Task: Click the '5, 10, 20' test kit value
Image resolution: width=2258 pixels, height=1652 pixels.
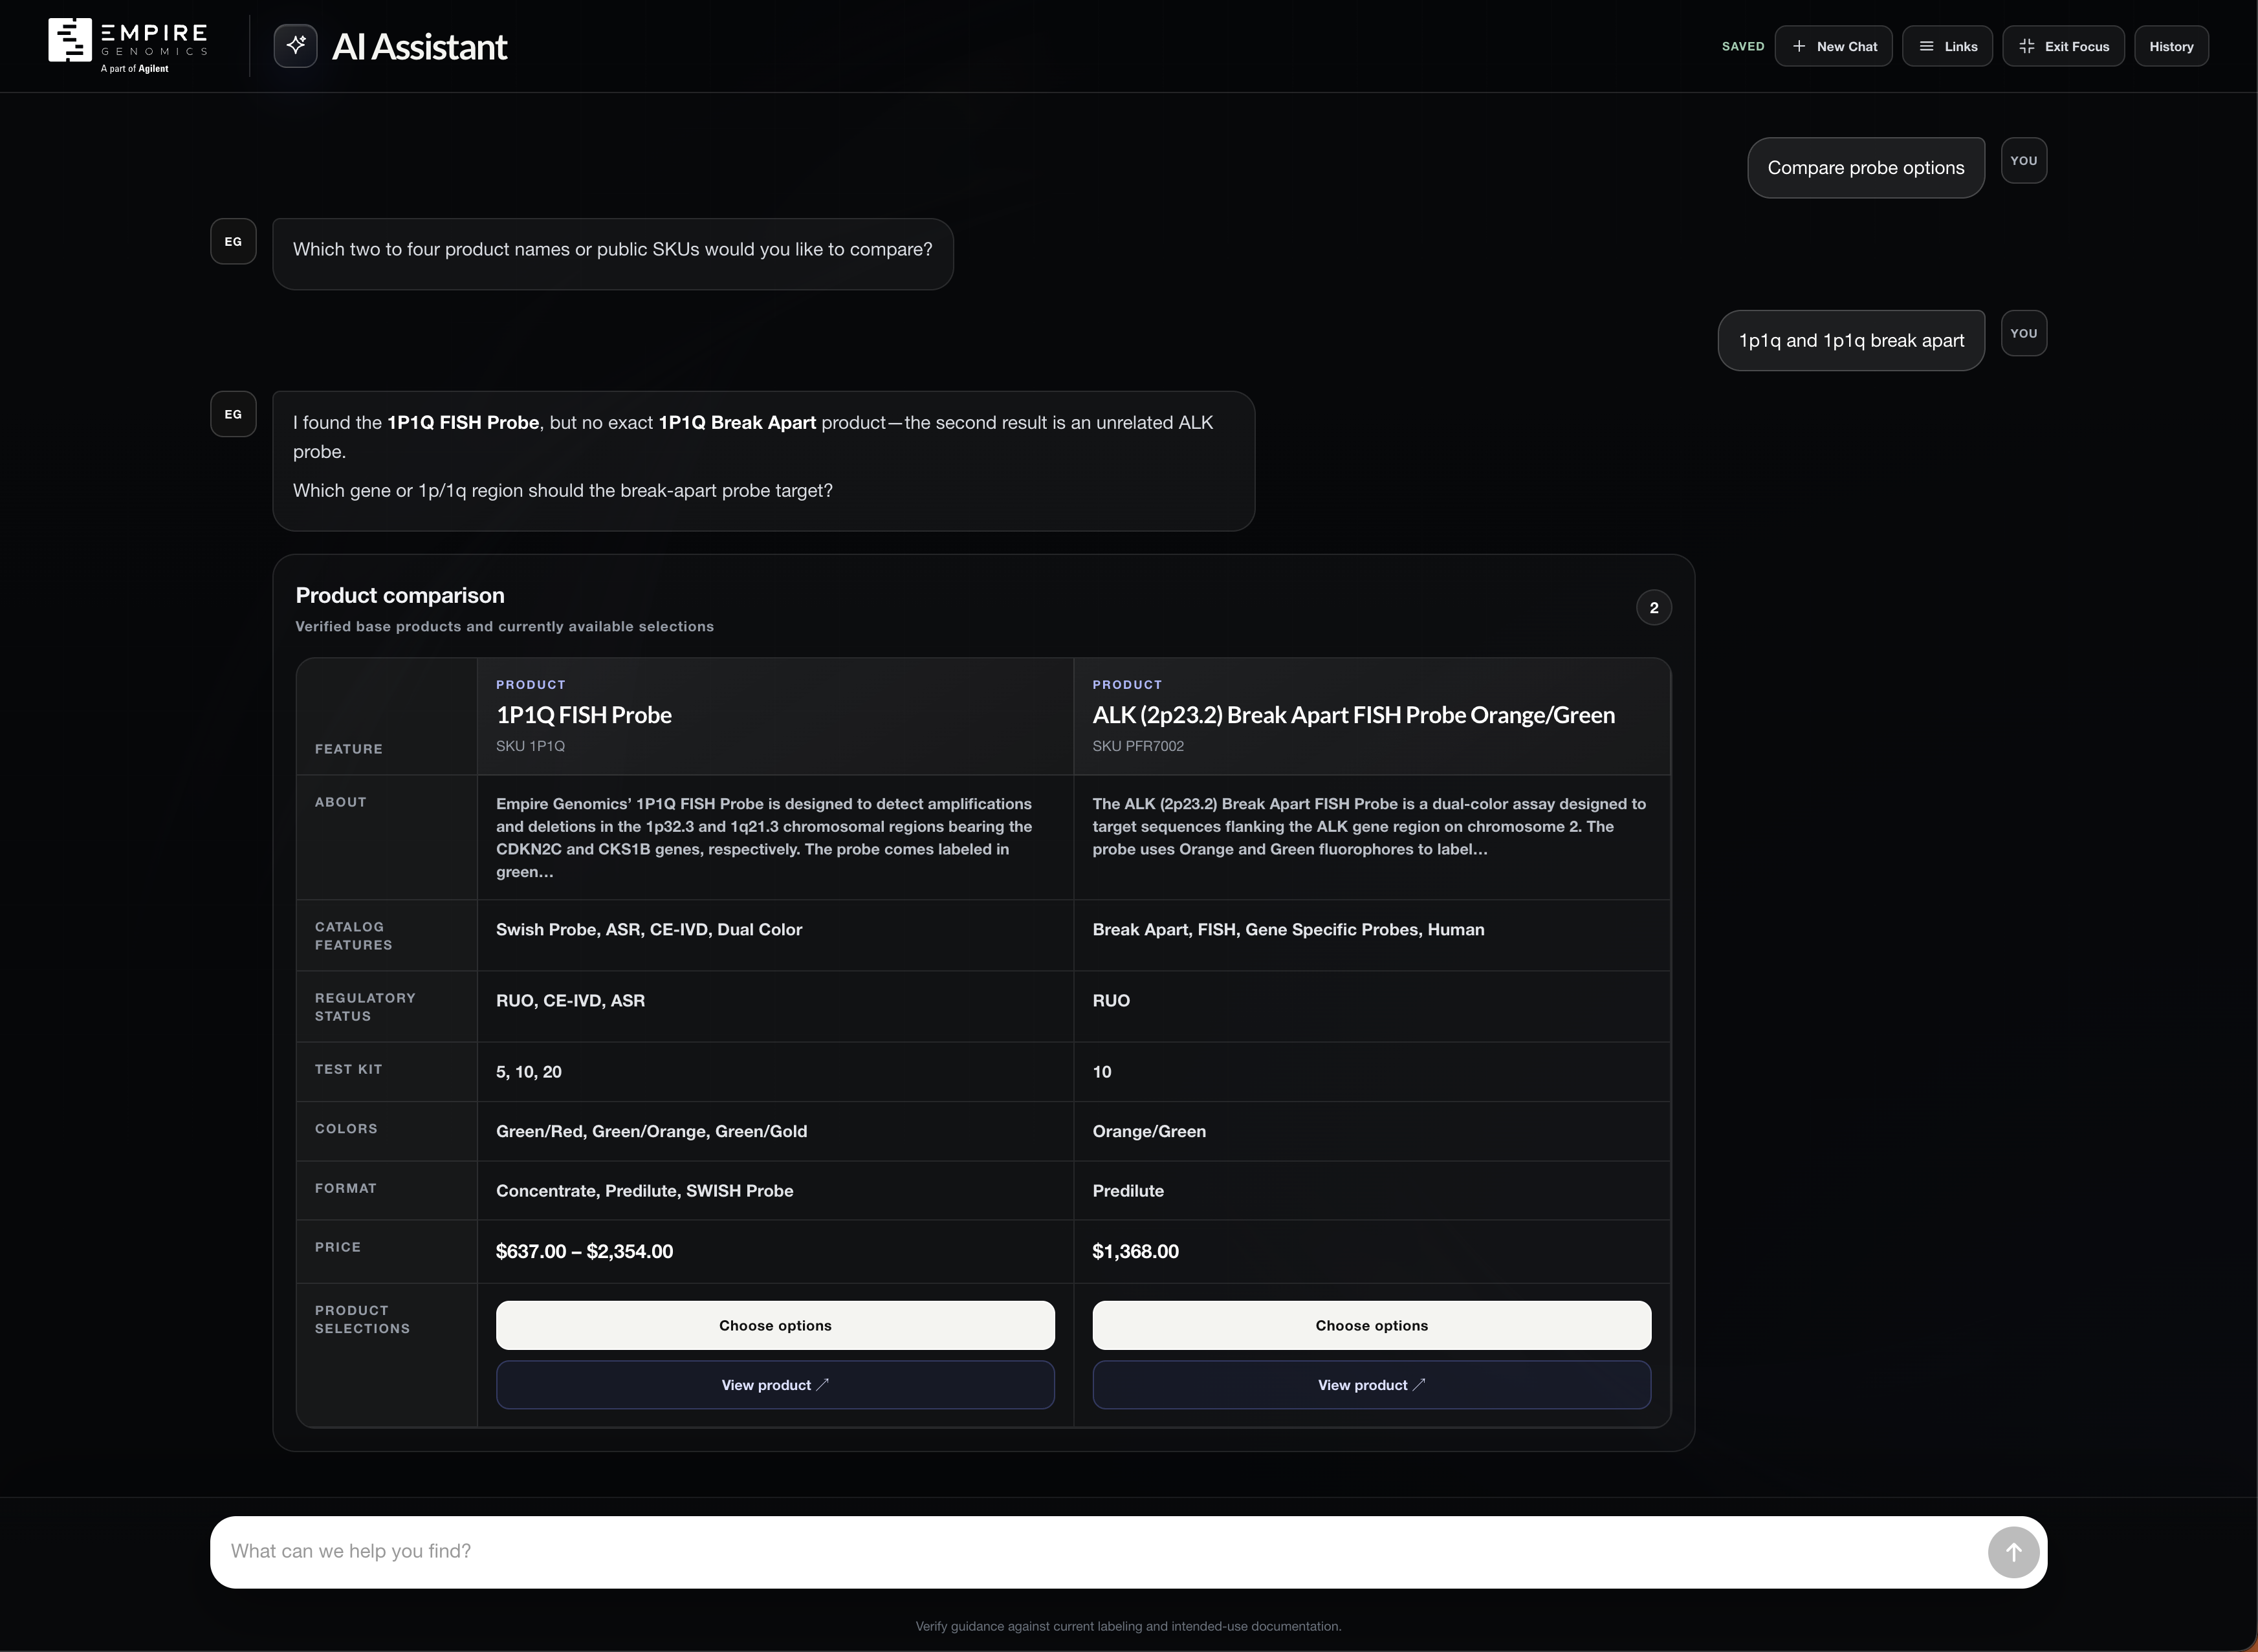Action: tap(529, 1072)
